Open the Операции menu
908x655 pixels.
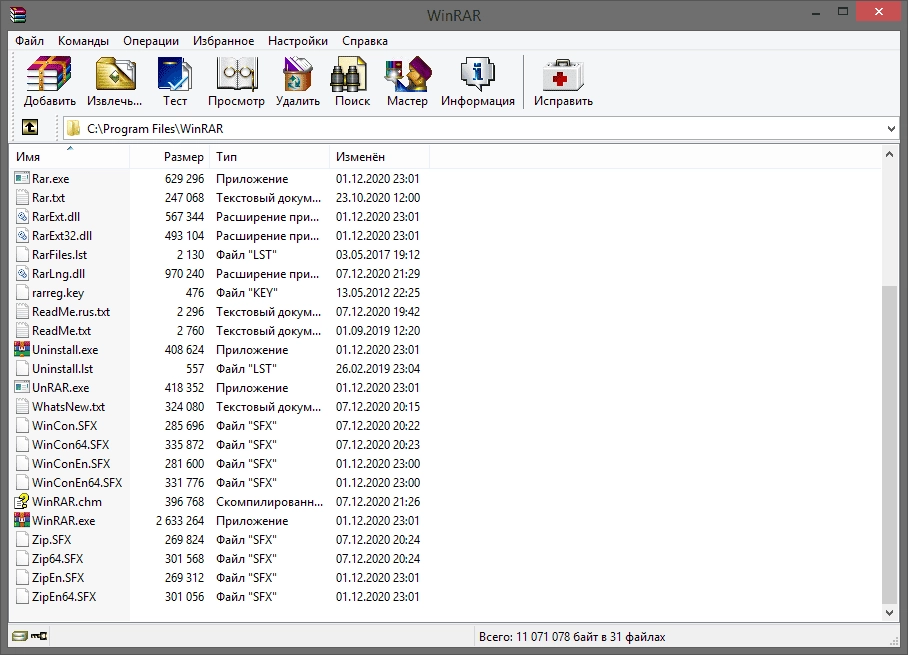click(151, 41)
